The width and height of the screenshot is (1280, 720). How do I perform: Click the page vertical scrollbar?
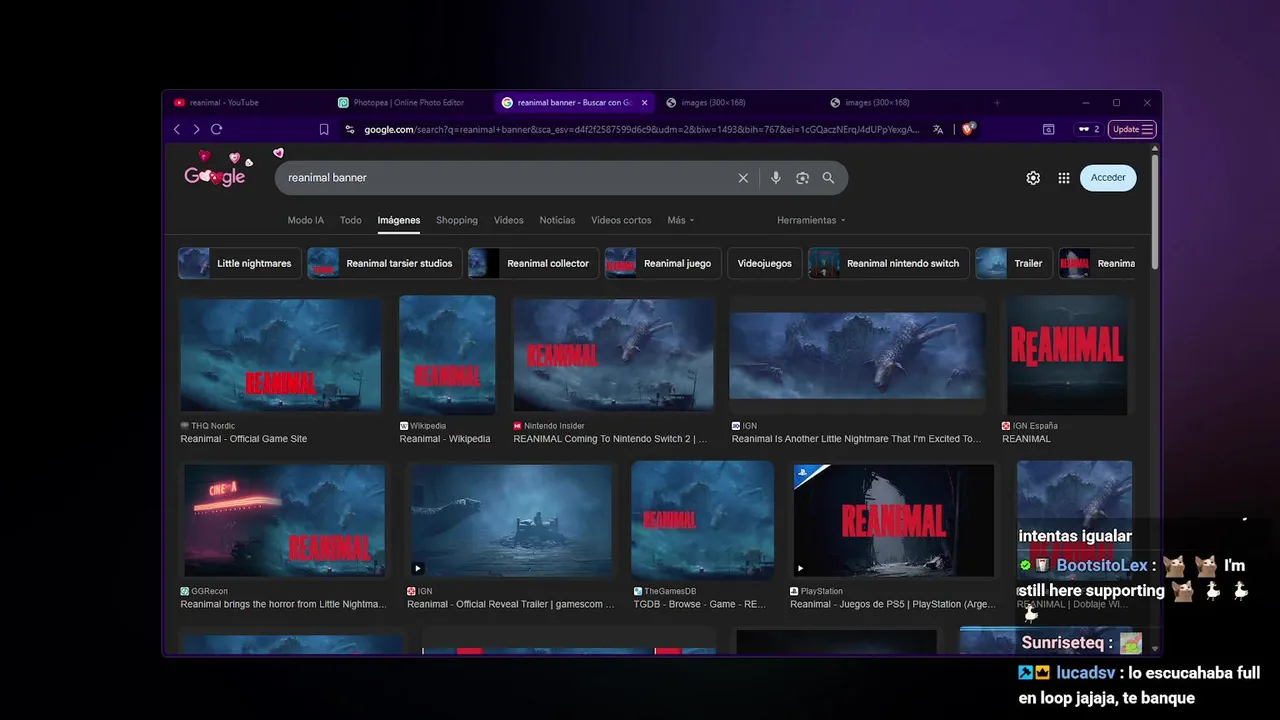(1156, 210)
